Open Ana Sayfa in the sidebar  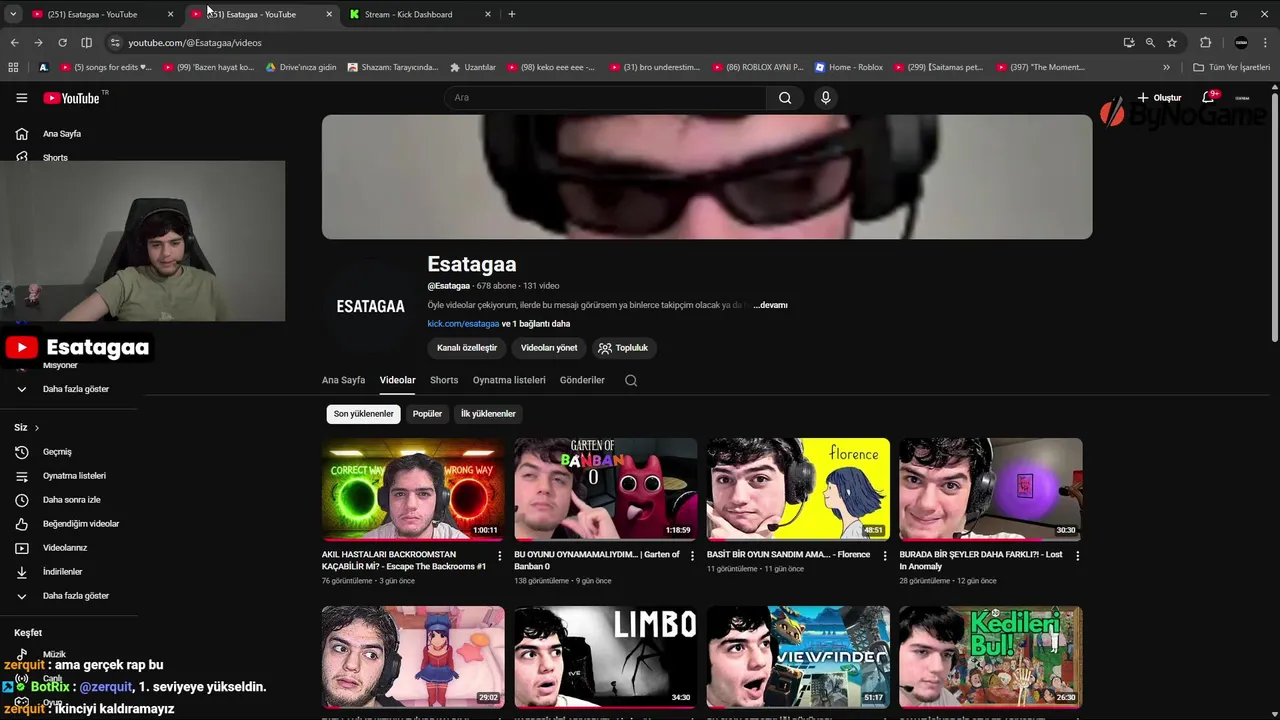pyautogui.click(x=62, y=134)
